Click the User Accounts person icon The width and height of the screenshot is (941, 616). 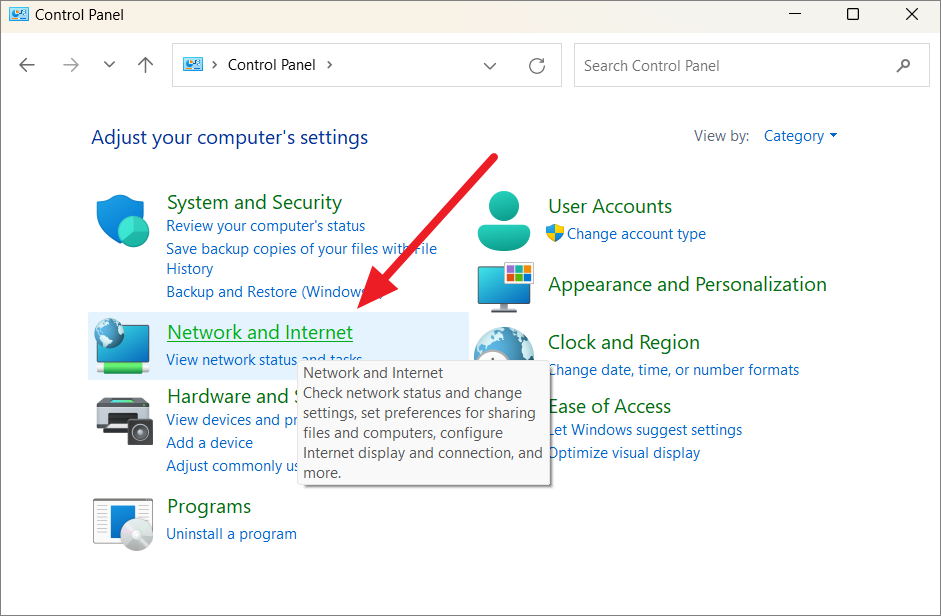(503, 222)
